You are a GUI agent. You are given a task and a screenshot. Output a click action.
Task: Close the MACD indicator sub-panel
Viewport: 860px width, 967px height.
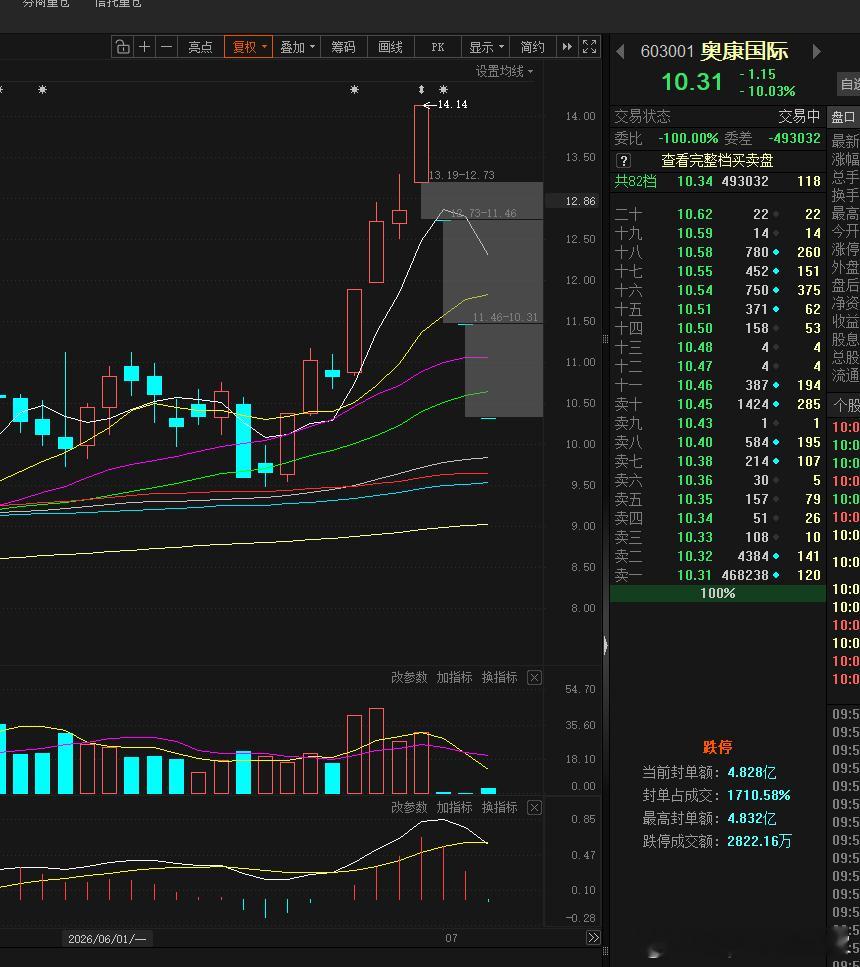coord(534,808)
